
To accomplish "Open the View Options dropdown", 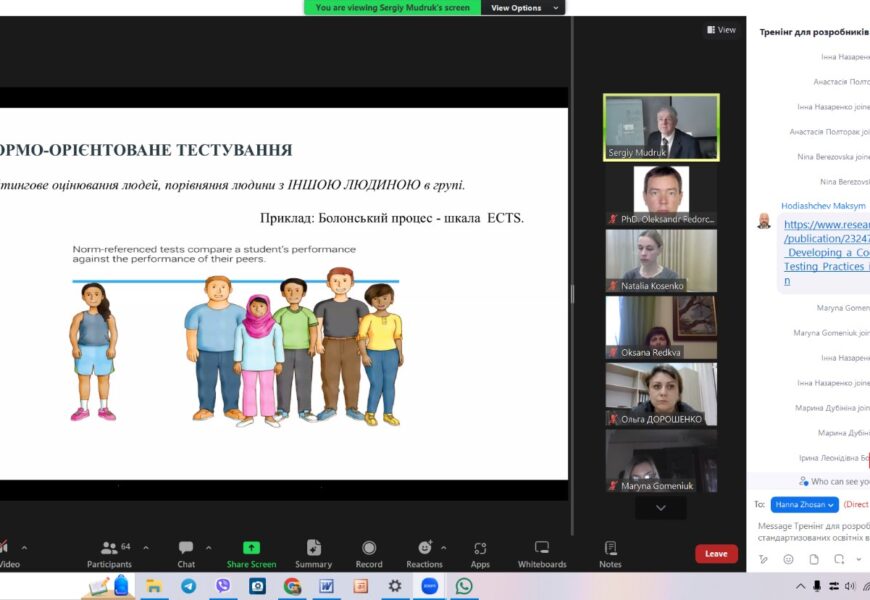I will (522, 8).
